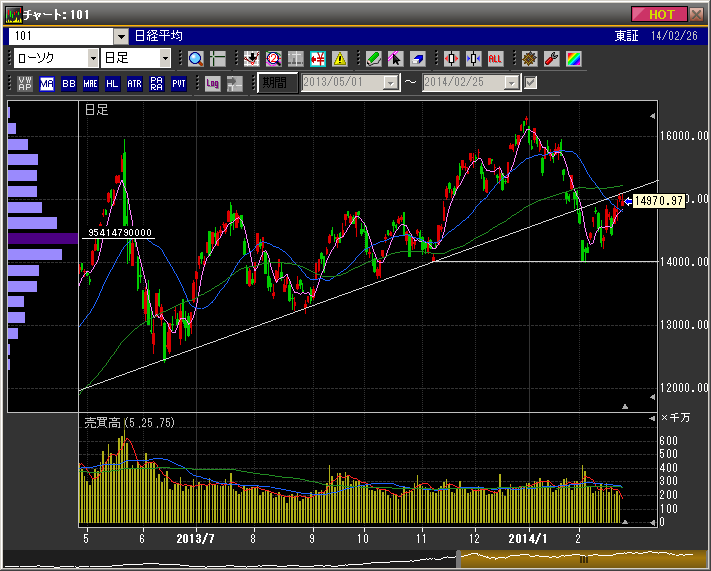Click the red yen sign icon
Screen dimensions: 711x571
pyautogui.click(x=317, y=58)
